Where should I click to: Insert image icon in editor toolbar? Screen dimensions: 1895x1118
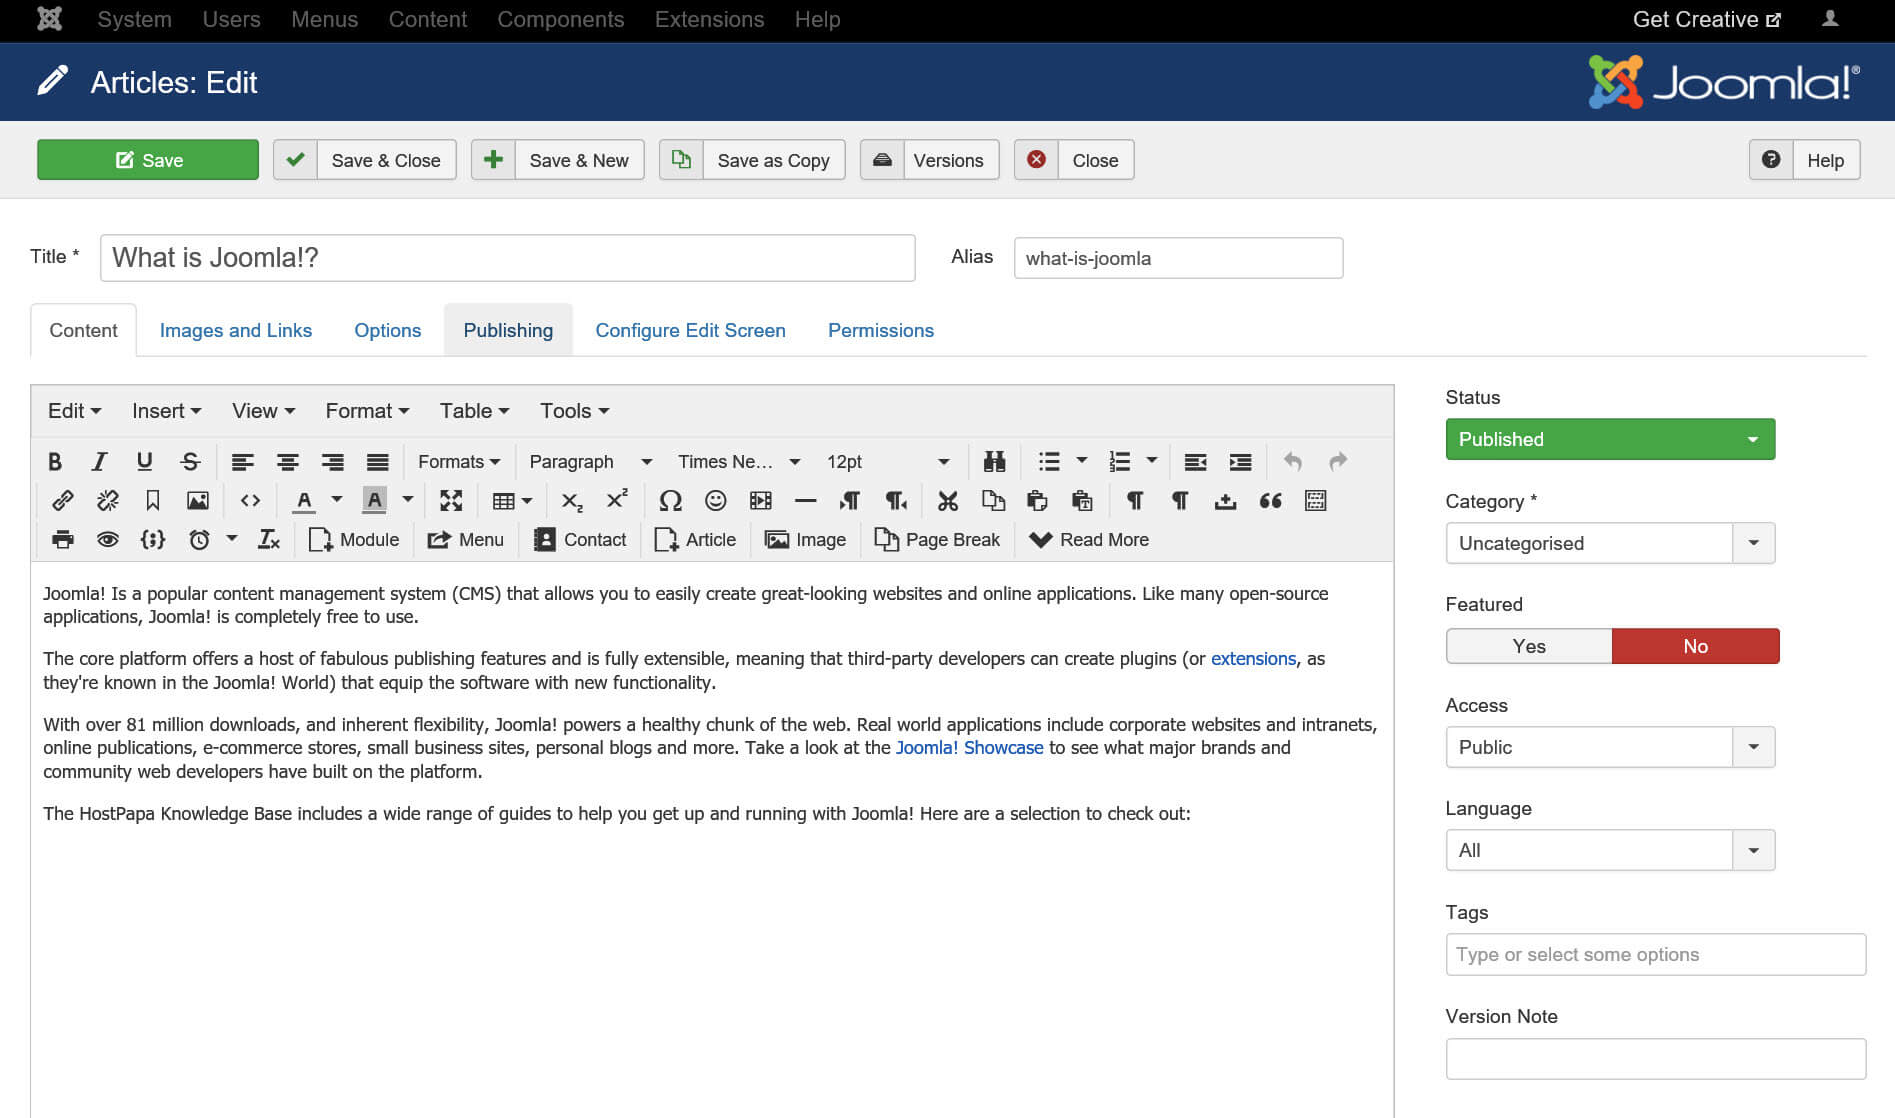198,500
